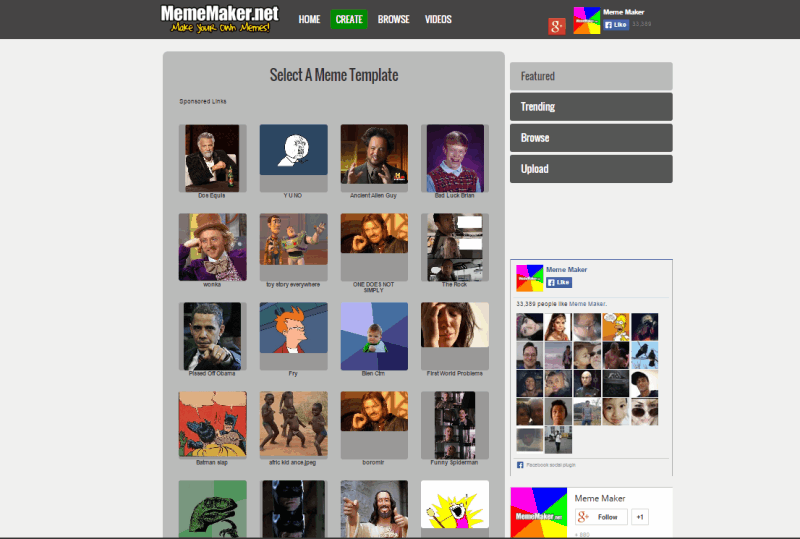Open the Homer Simpson fan avatar
This screenshot has height=539, width=800.
pos(616,327)
